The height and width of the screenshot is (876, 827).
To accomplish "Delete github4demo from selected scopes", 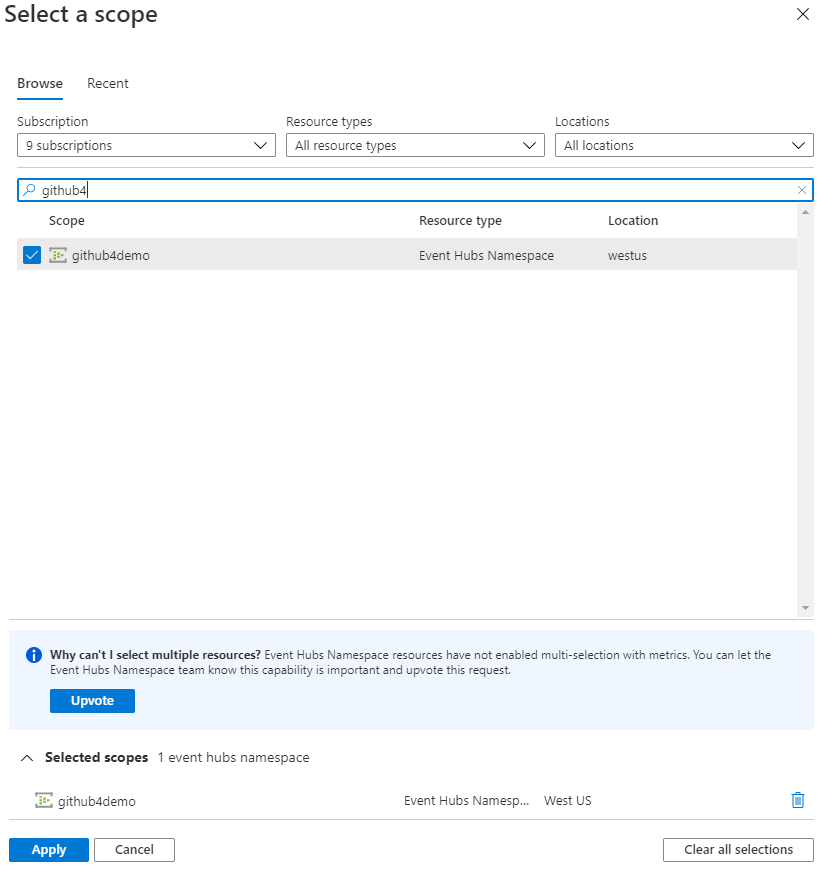I will tap(798, 801).
